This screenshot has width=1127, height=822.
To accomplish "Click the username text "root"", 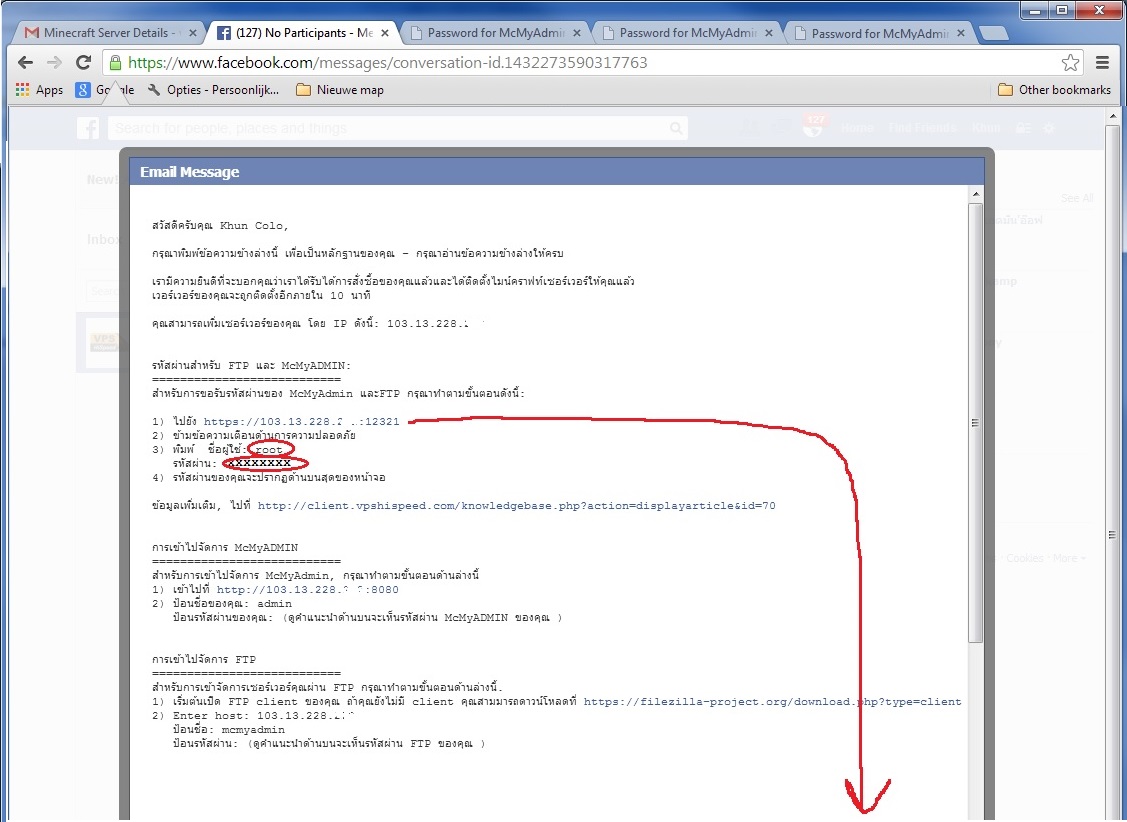I will pos(269,450).
